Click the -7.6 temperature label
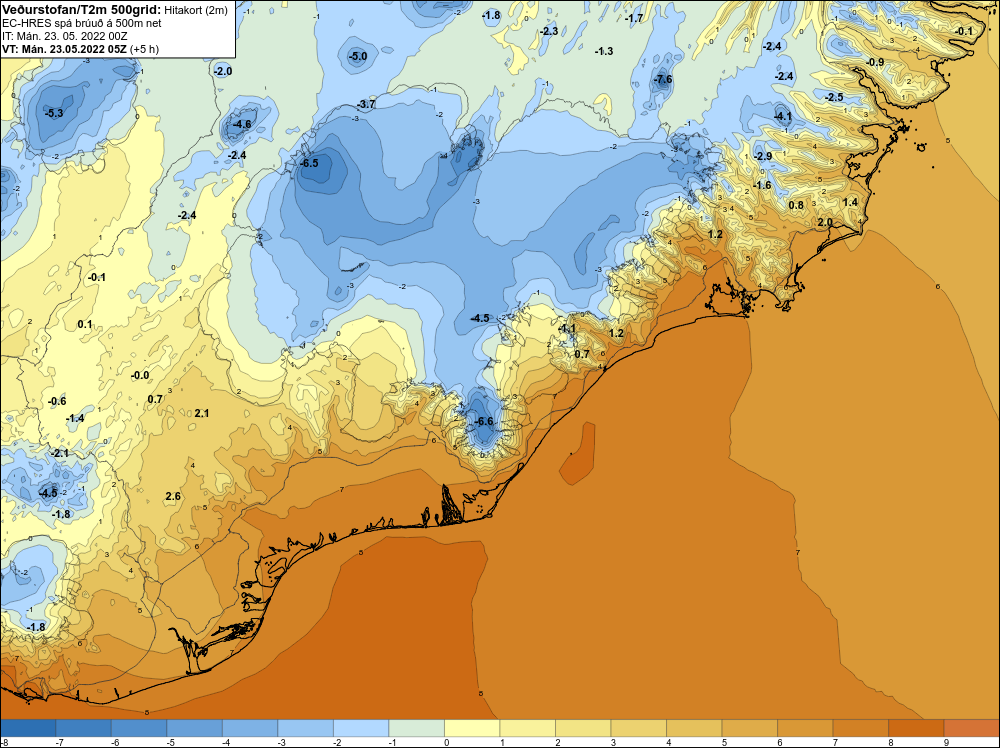The height and width of the screenshot is (748, 1000). [x=663, y=80]
